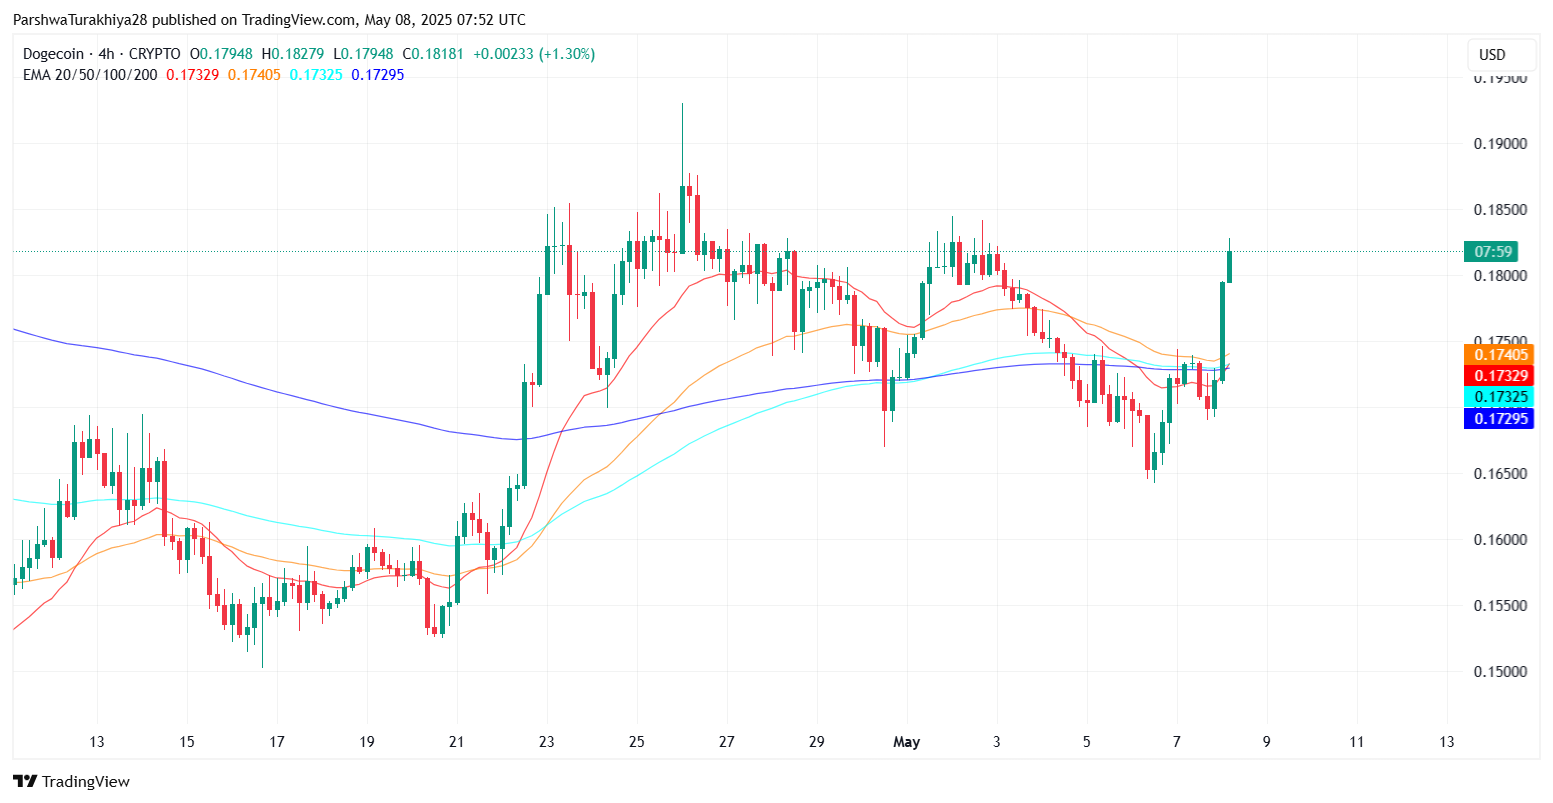Click the red 0.17329 value in EMA legend
The image size is (1553, 803).
pyautogui.click(x=192, y=74)
